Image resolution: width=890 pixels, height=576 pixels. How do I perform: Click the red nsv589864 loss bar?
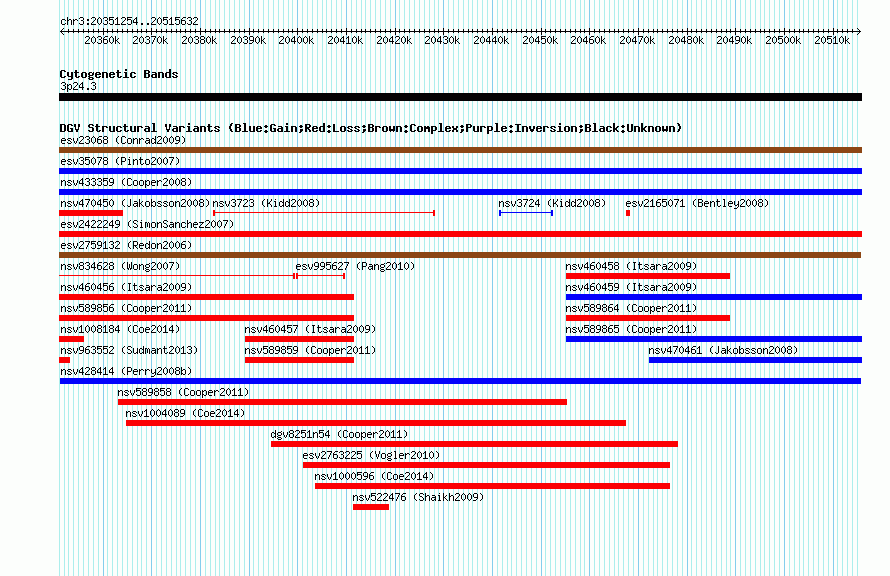648,318
